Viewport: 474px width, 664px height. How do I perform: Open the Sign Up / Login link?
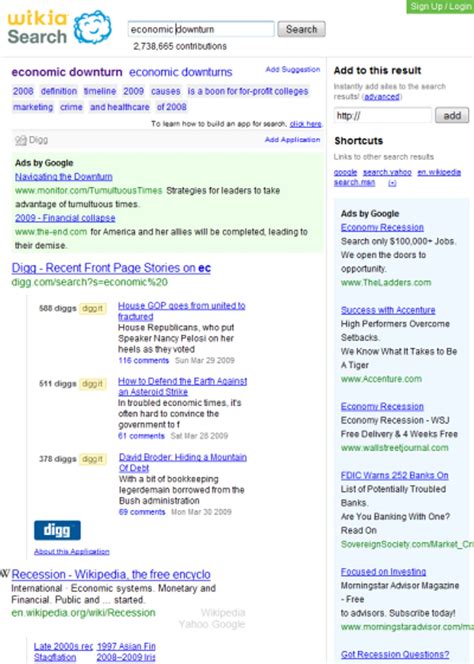[441, 6]
